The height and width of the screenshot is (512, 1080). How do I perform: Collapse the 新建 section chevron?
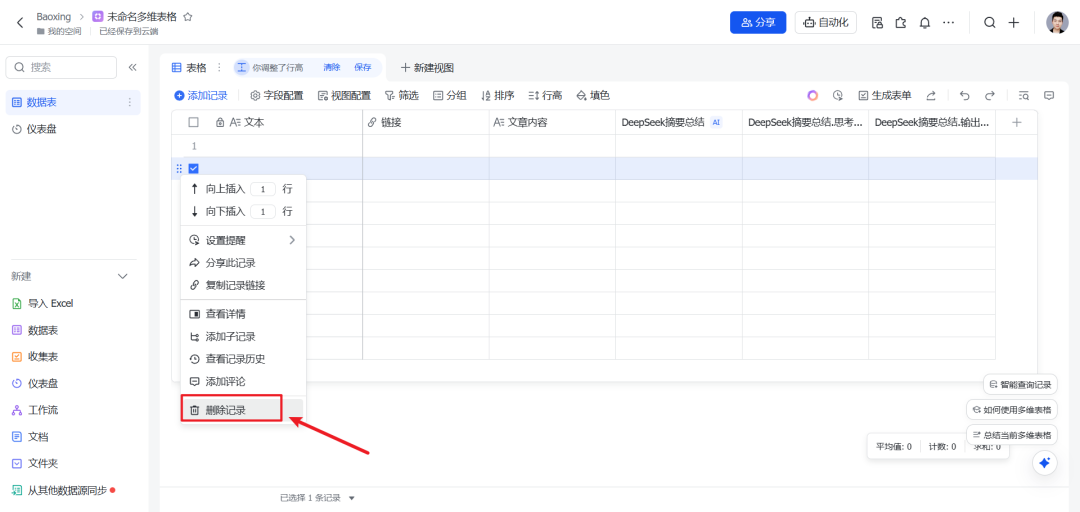123,276
